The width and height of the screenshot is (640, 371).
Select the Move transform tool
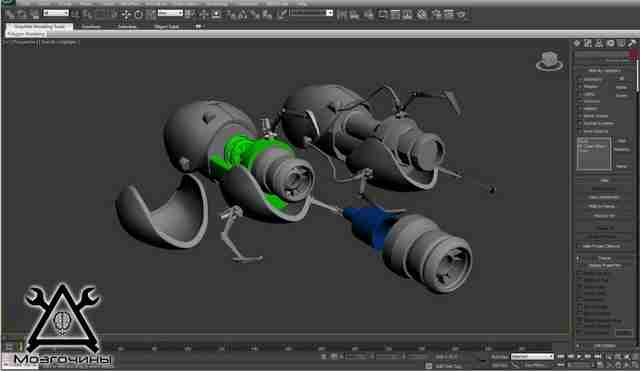126,15
